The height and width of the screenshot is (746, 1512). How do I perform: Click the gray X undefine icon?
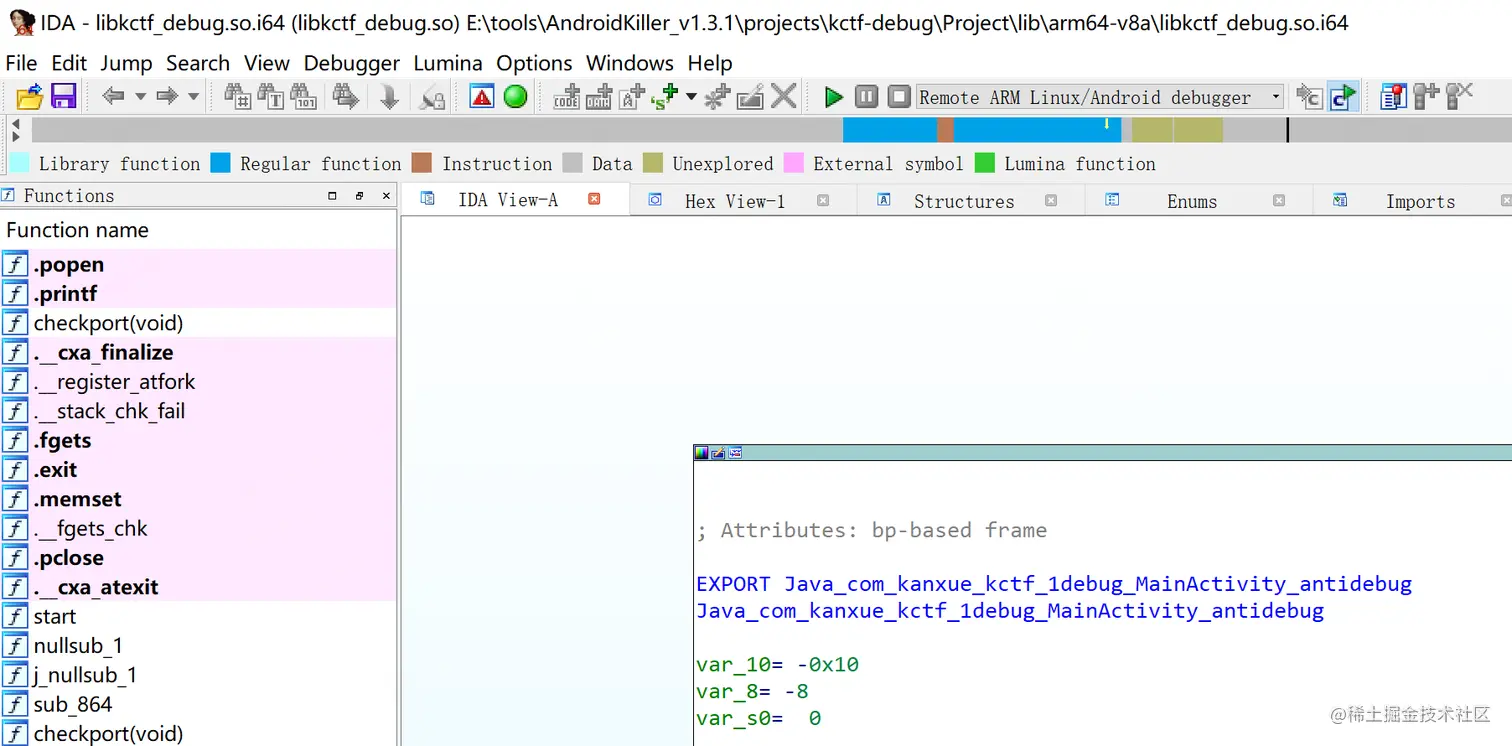pos(784,97)
